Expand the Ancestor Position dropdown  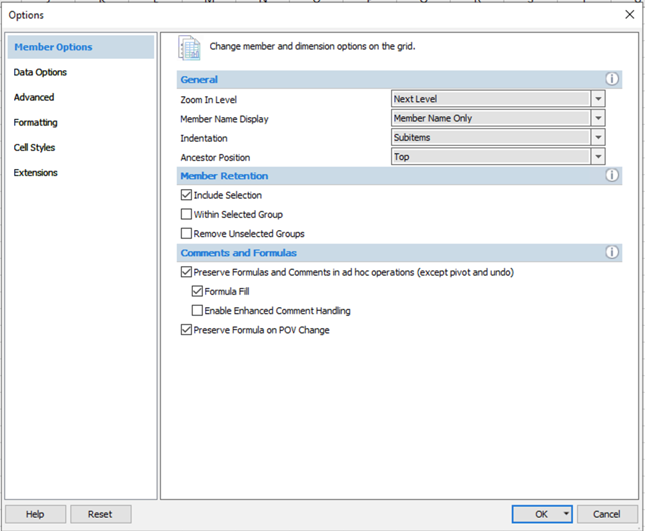[598, 157]
